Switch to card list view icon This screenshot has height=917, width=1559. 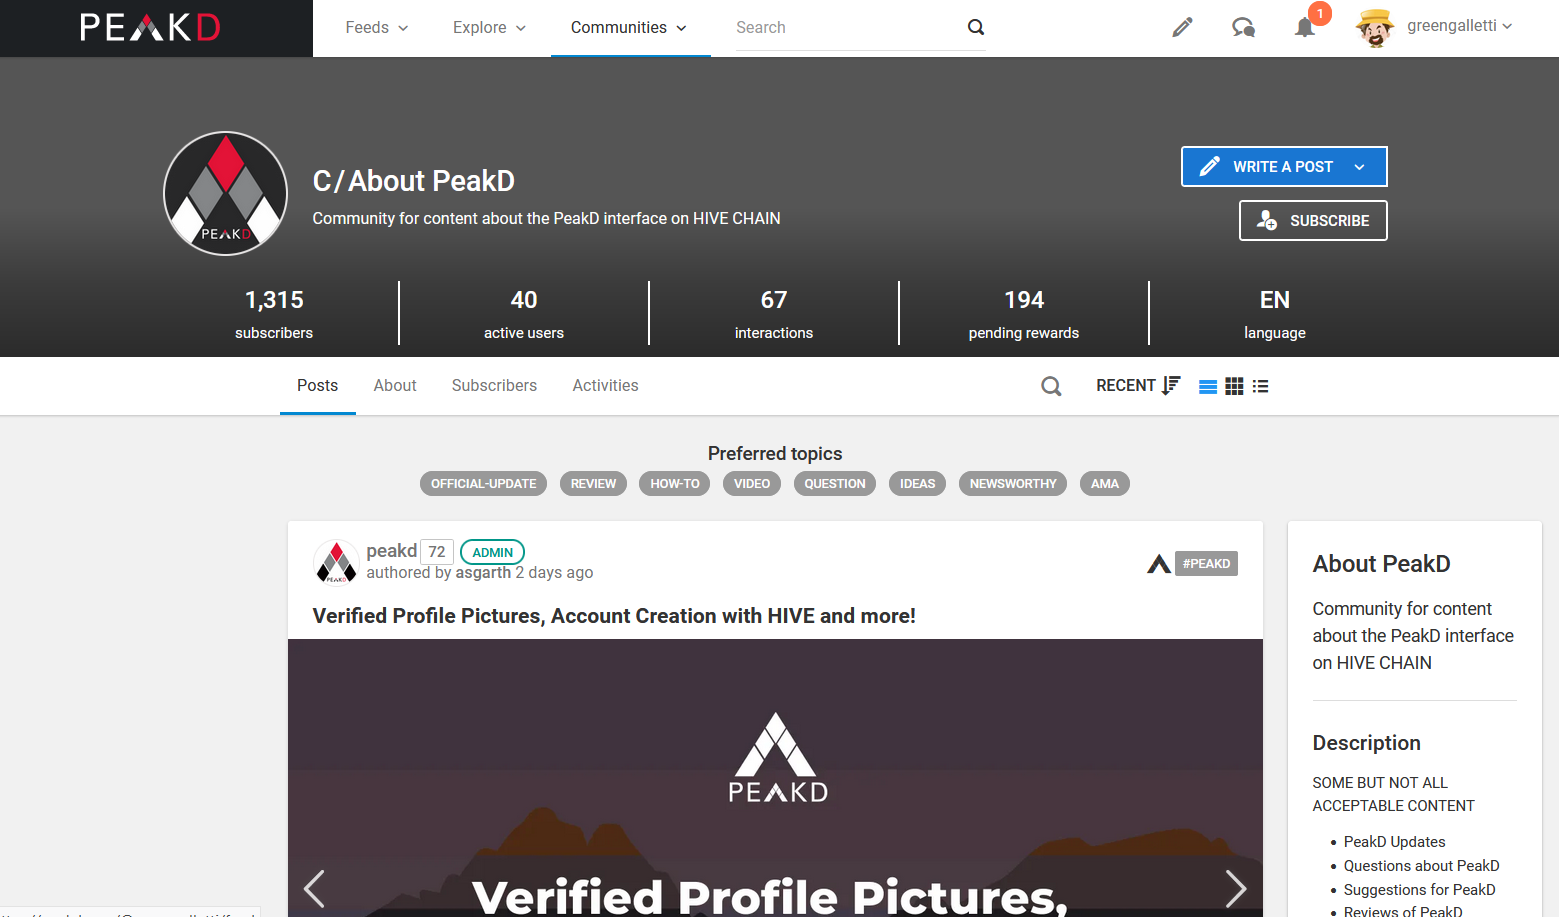pos(1208,386)
